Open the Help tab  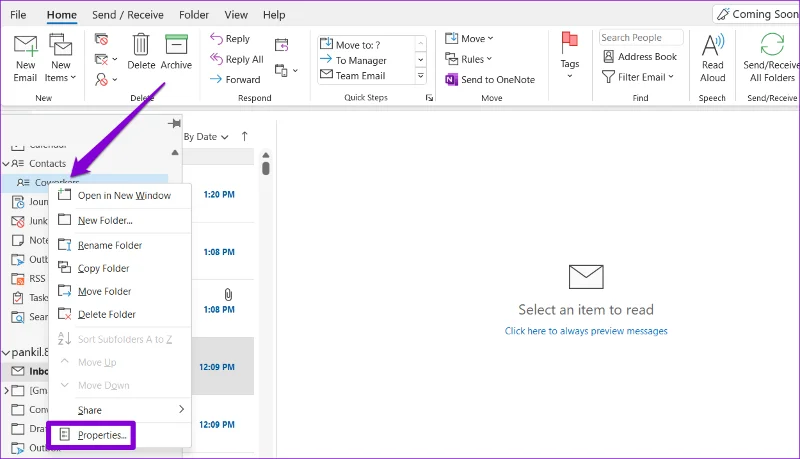(x=274, y=15)
